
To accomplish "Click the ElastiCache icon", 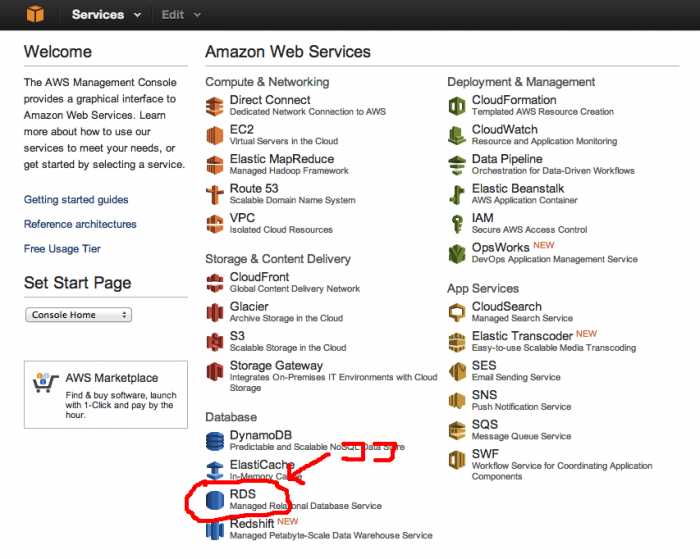I will tap(215, 471).
